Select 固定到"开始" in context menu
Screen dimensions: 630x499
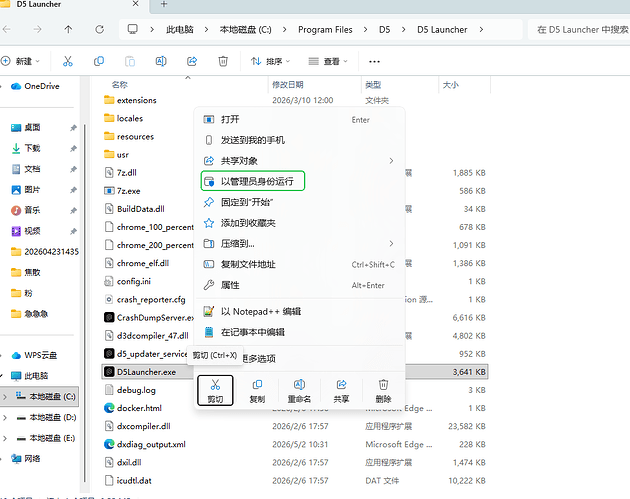coord(299,202)
